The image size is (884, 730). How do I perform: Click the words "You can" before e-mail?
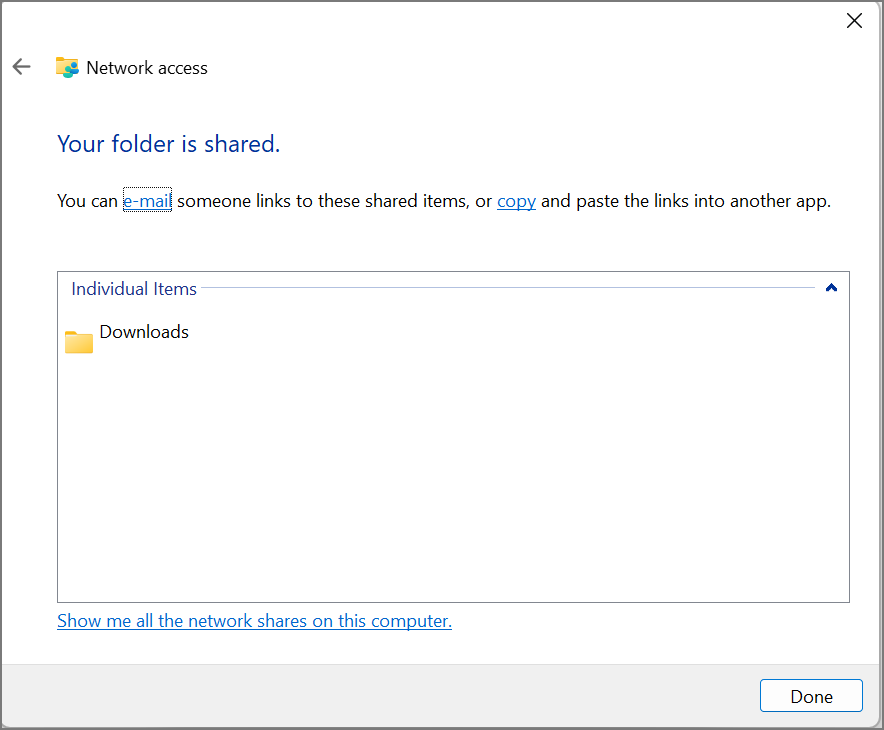tap(87, 201)
